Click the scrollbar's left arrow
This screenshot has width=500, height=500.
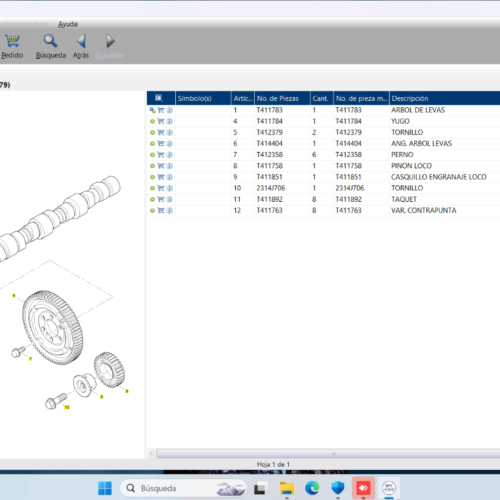tap(151, 453)
